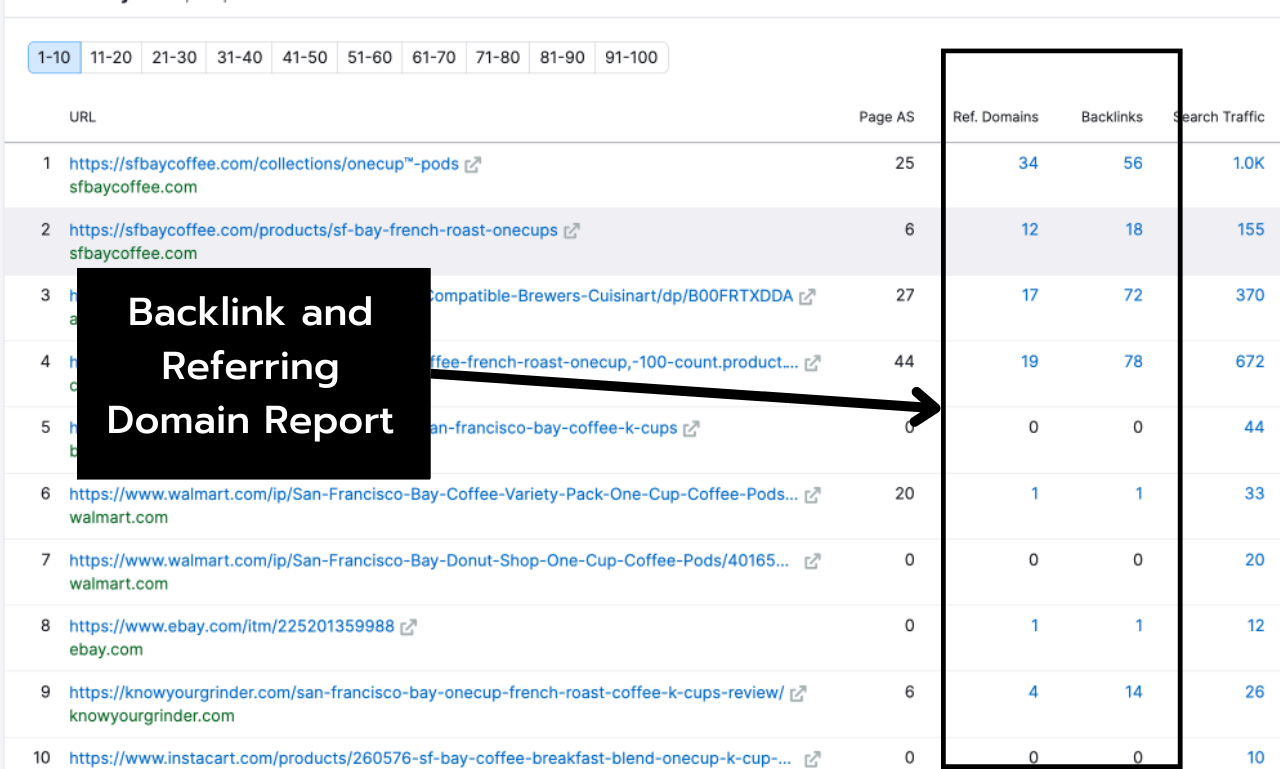
Task: Click the external link icon beside the eBay item URL
Action: tap(408, 625)
